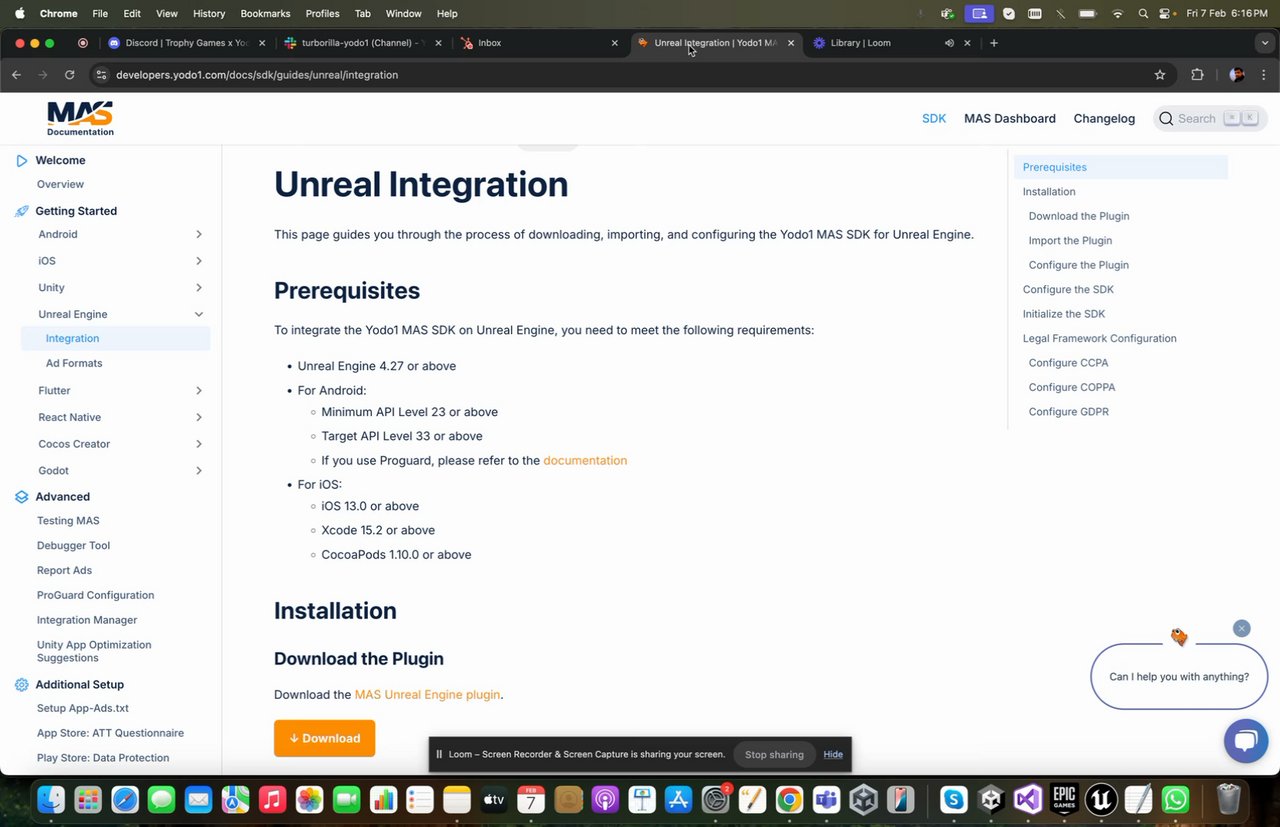Image resolution: width=1280 pixels, height=827 pixels.
Task: Open the Changelog header link
Action: 1104,119
